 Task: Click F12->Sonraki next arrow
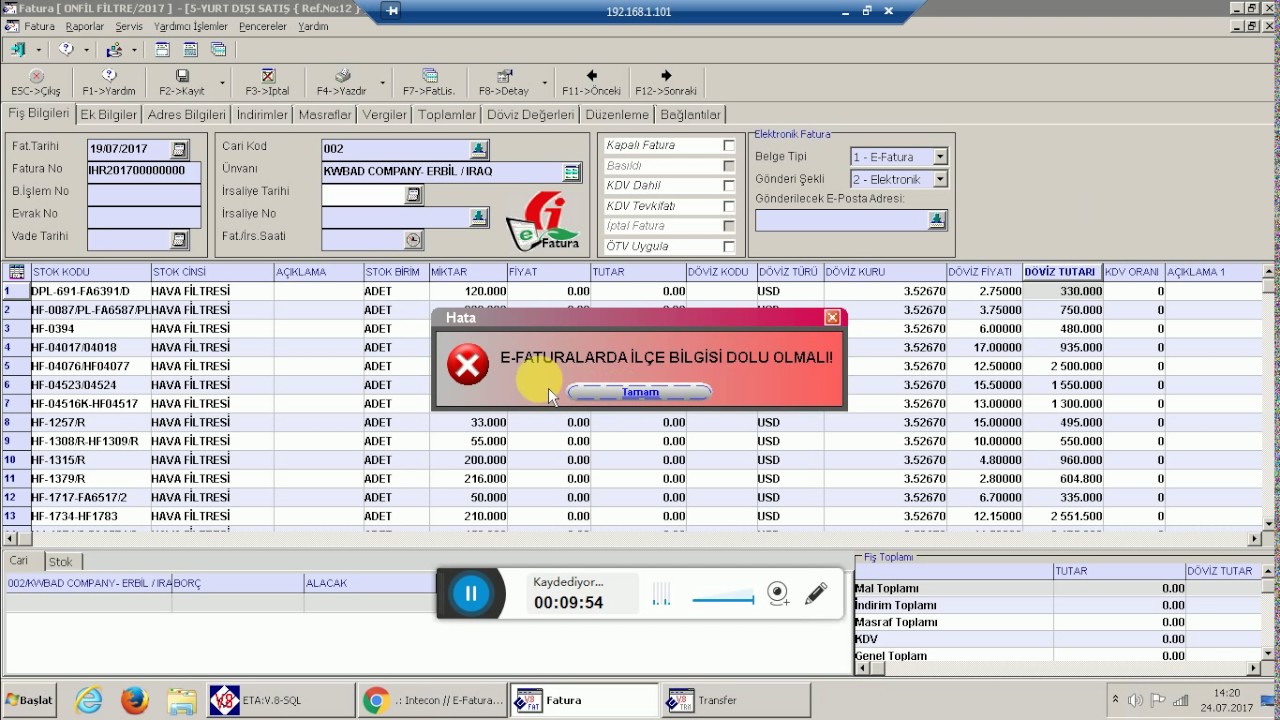[x=666, y=82]
